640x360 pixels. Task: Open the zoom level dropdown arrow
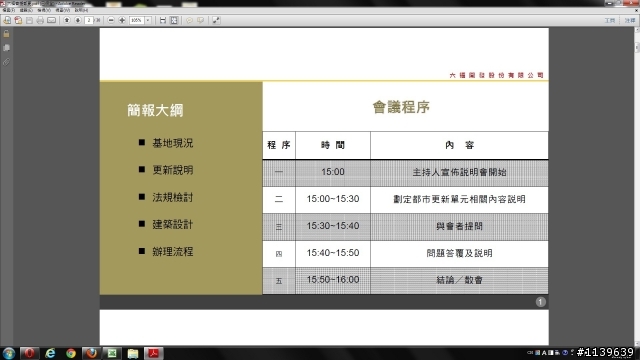(148, 20)
